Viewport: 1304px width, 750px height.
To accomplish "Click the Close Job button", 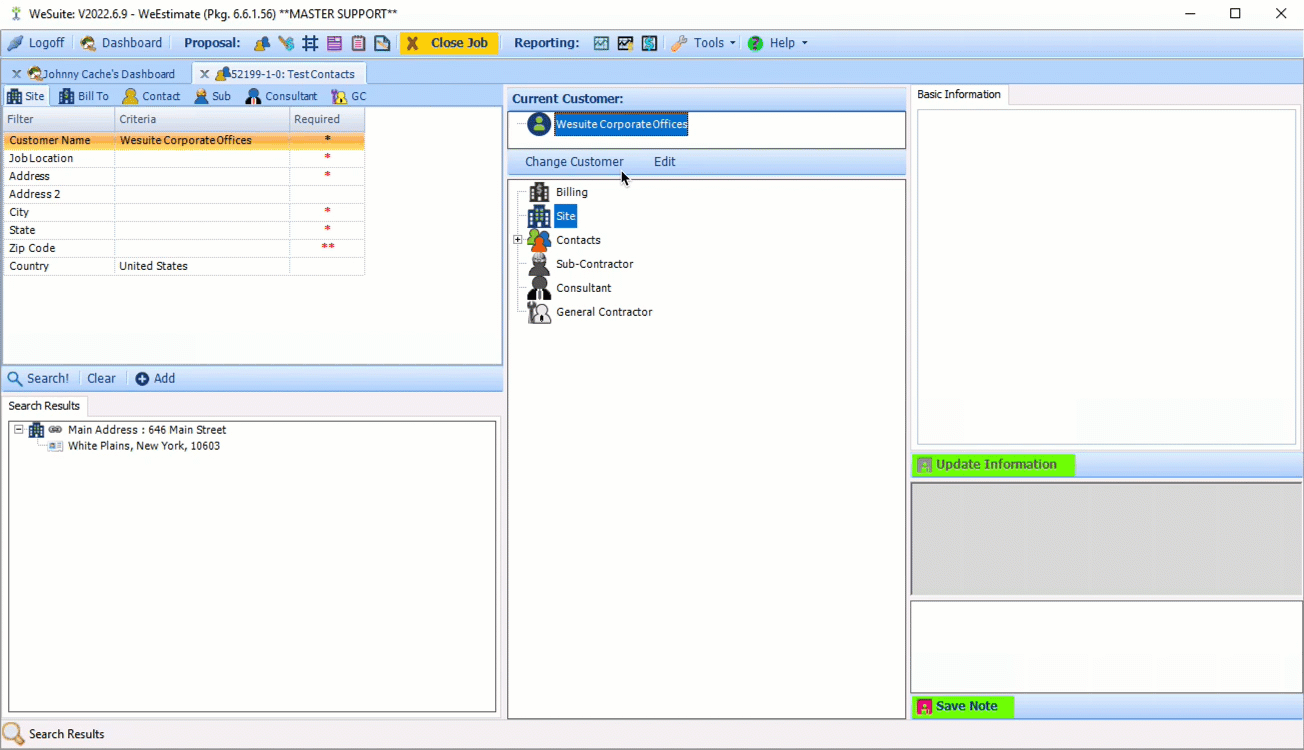I will pos(449,43).
